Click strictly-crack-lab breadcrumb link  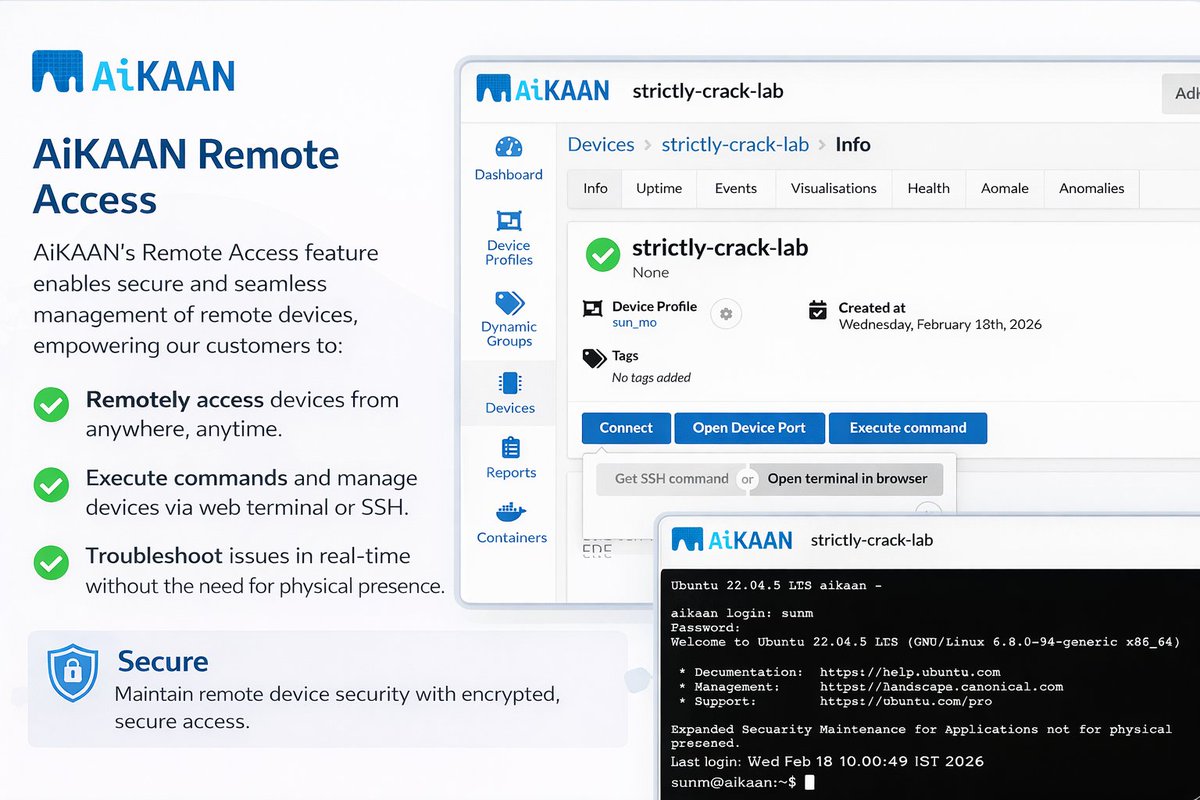[735, 145]
